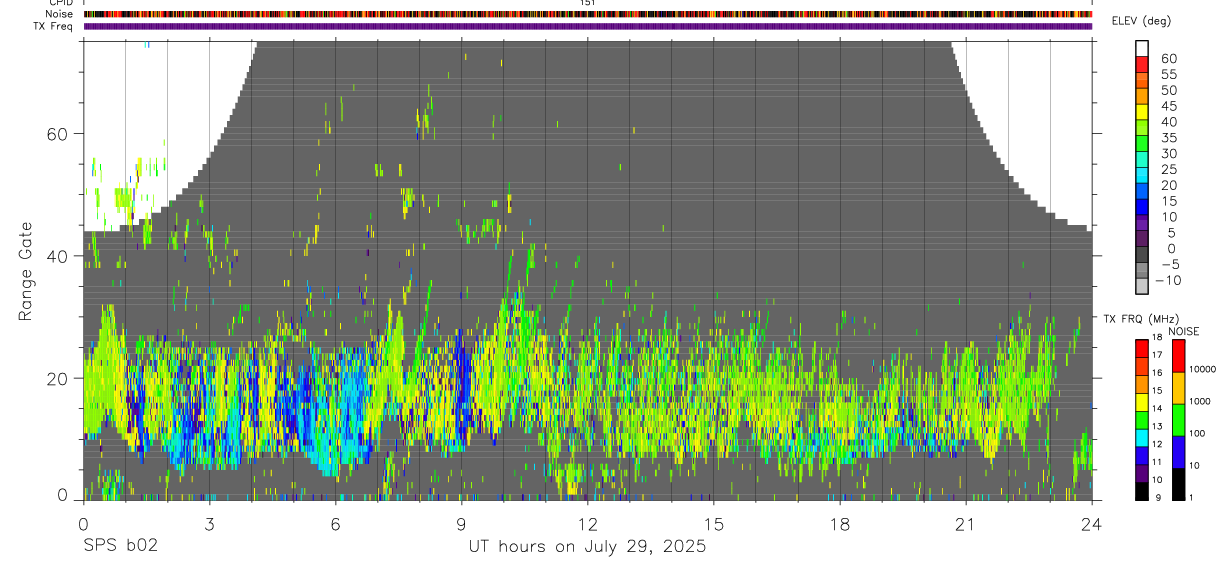Select the '12' tick on the UT hours axis
Screen dimensions: 1228x567
(x=588, y=523)
